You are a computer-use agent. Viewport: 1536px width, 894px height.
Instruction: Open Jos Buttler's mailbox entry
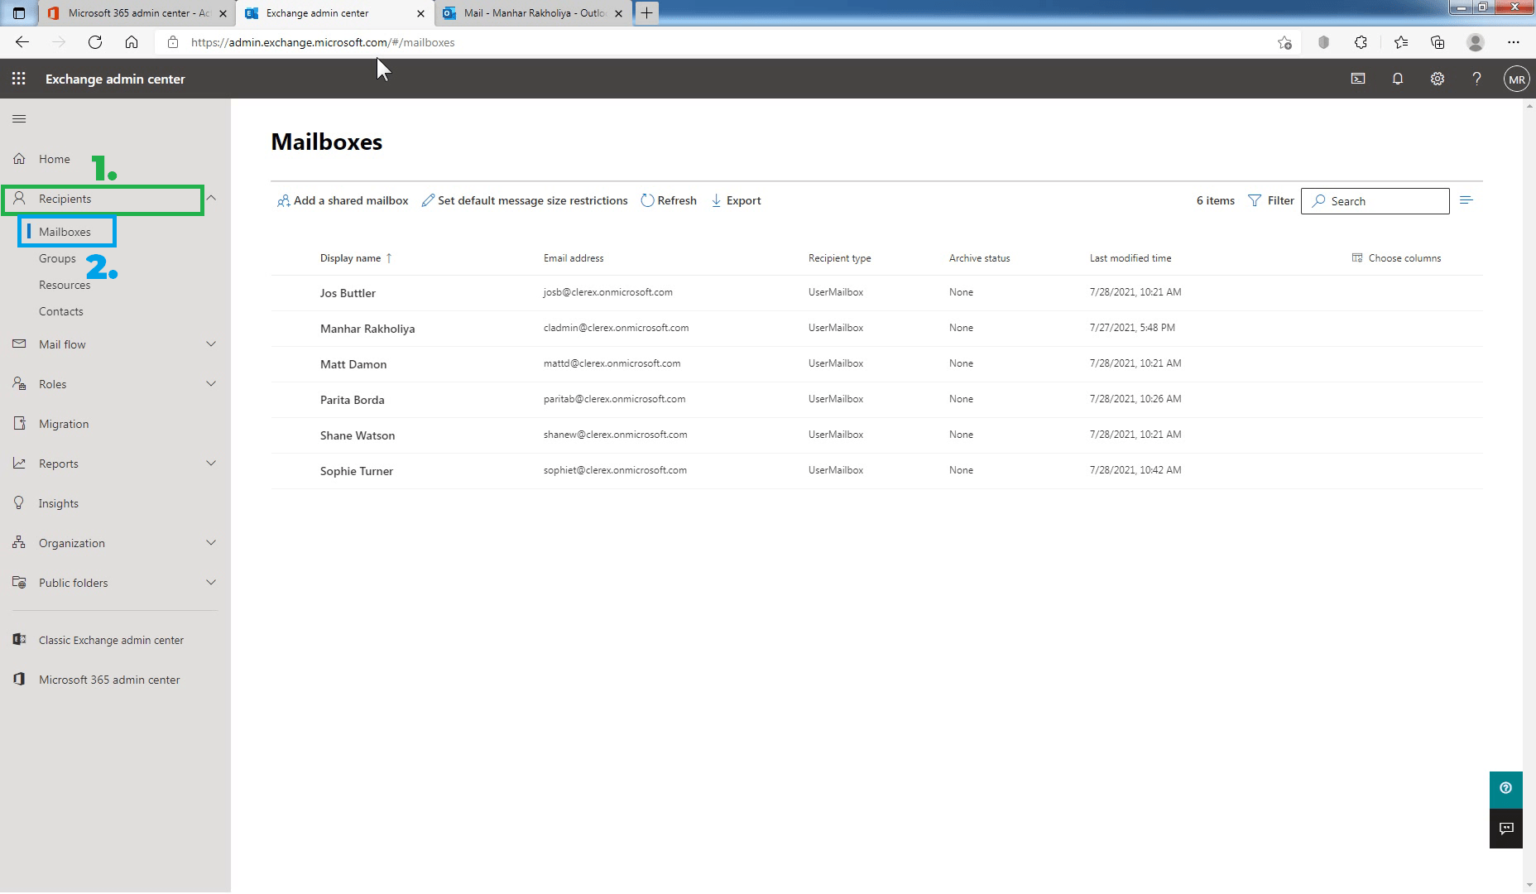click(x=347, y=293)
